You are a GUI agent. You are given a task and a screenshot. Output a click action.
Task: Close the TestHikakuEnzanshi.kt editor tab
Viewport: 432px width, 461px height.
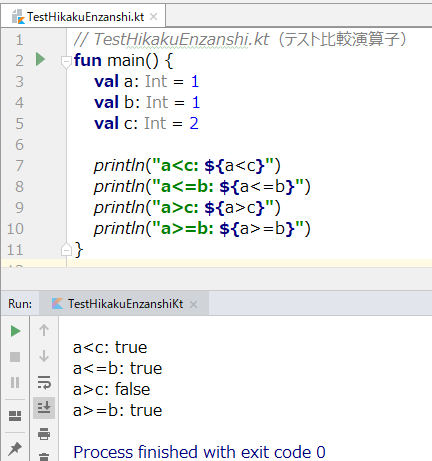pyautogui.click(x=154, y=17)
